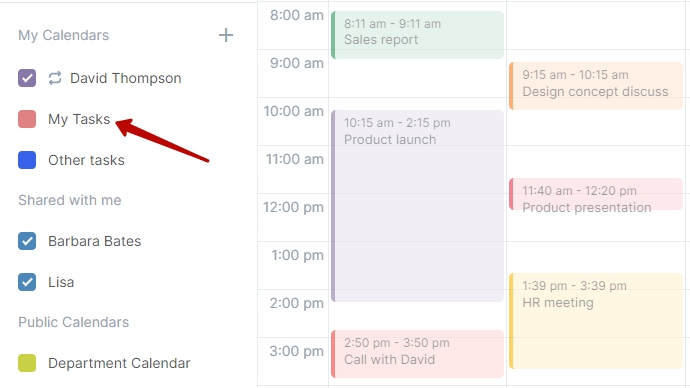This screenshot has width=690, height=388.
Task: Open the Product launch event
Action: (x=417, y=206)
